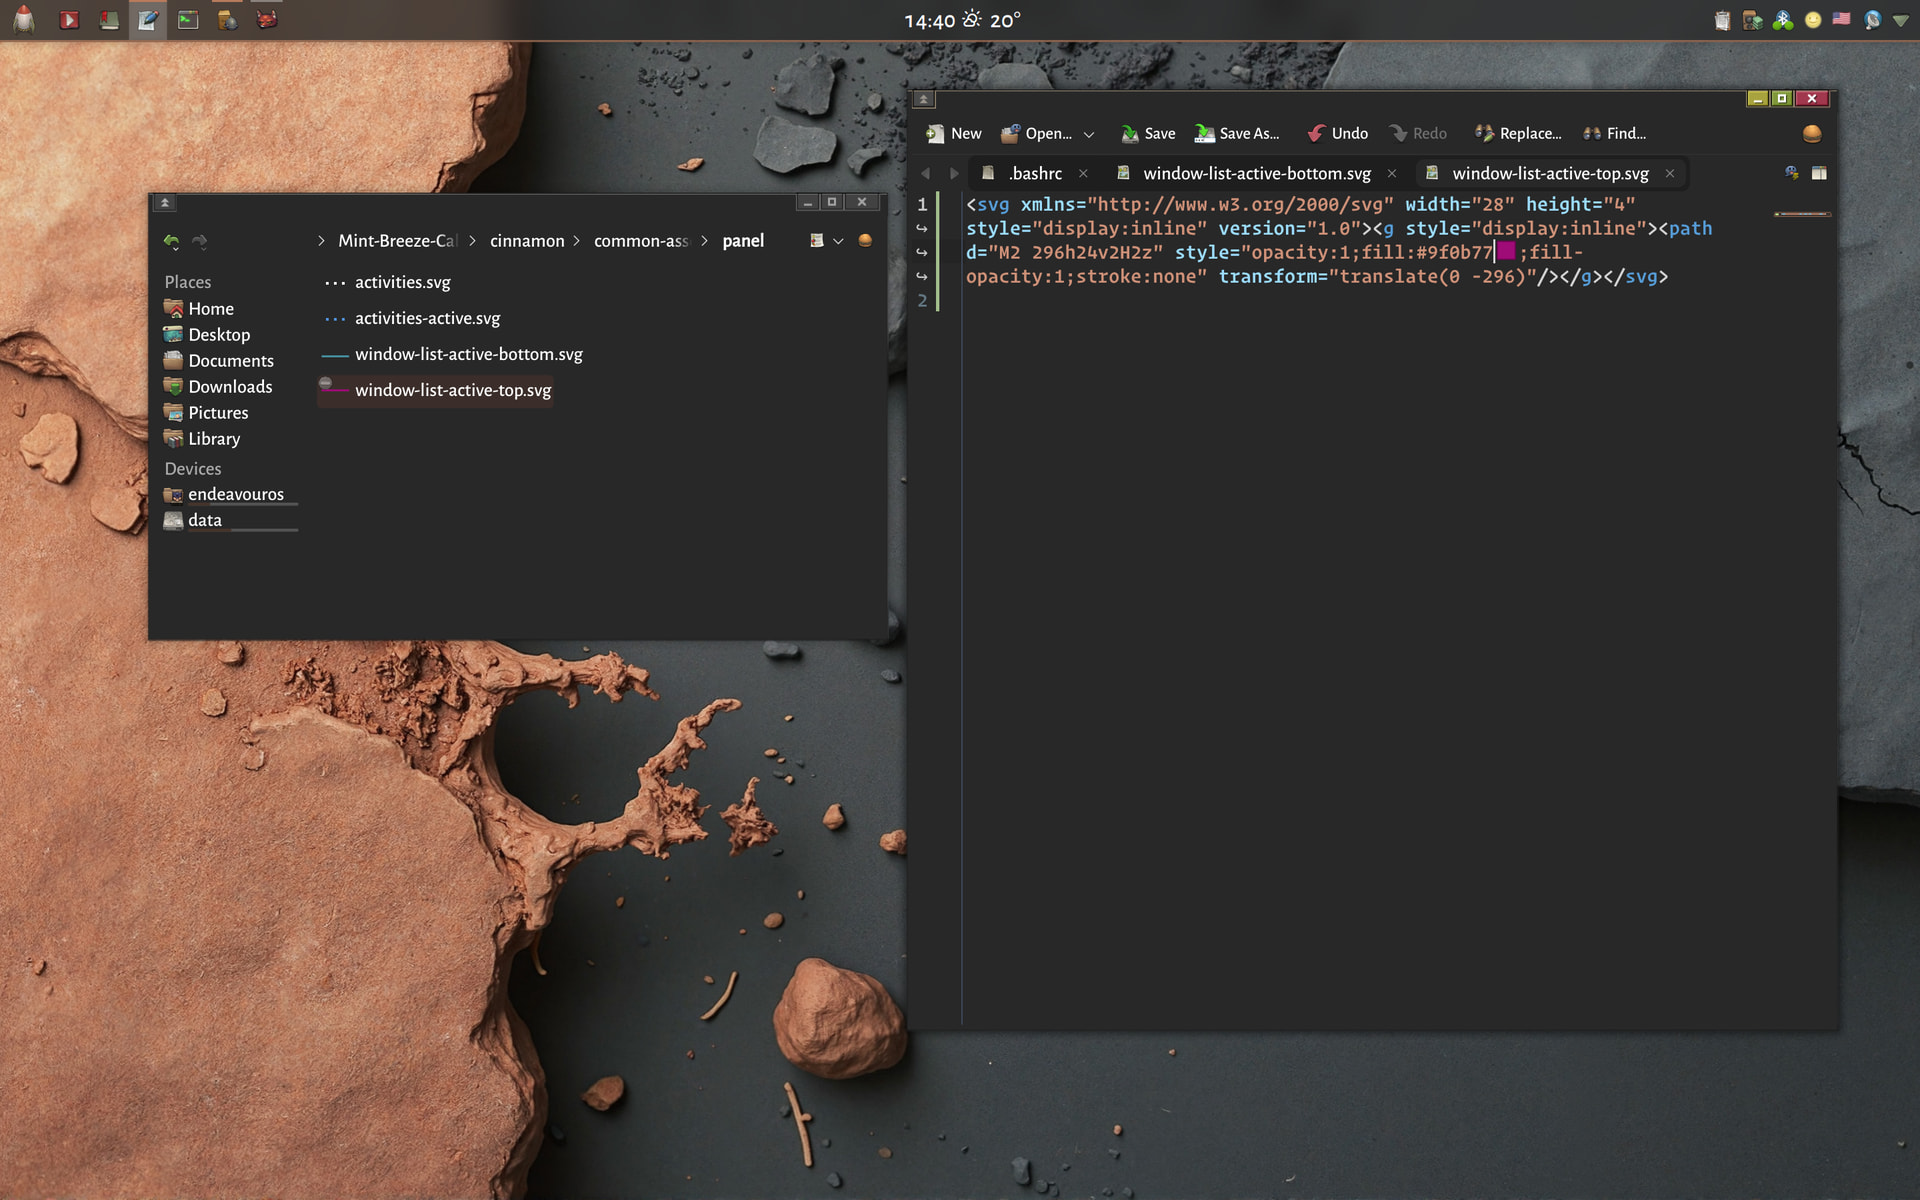Click the New document toolbar icon
The image size is (1920, 1200).
[x=935, y=133]
